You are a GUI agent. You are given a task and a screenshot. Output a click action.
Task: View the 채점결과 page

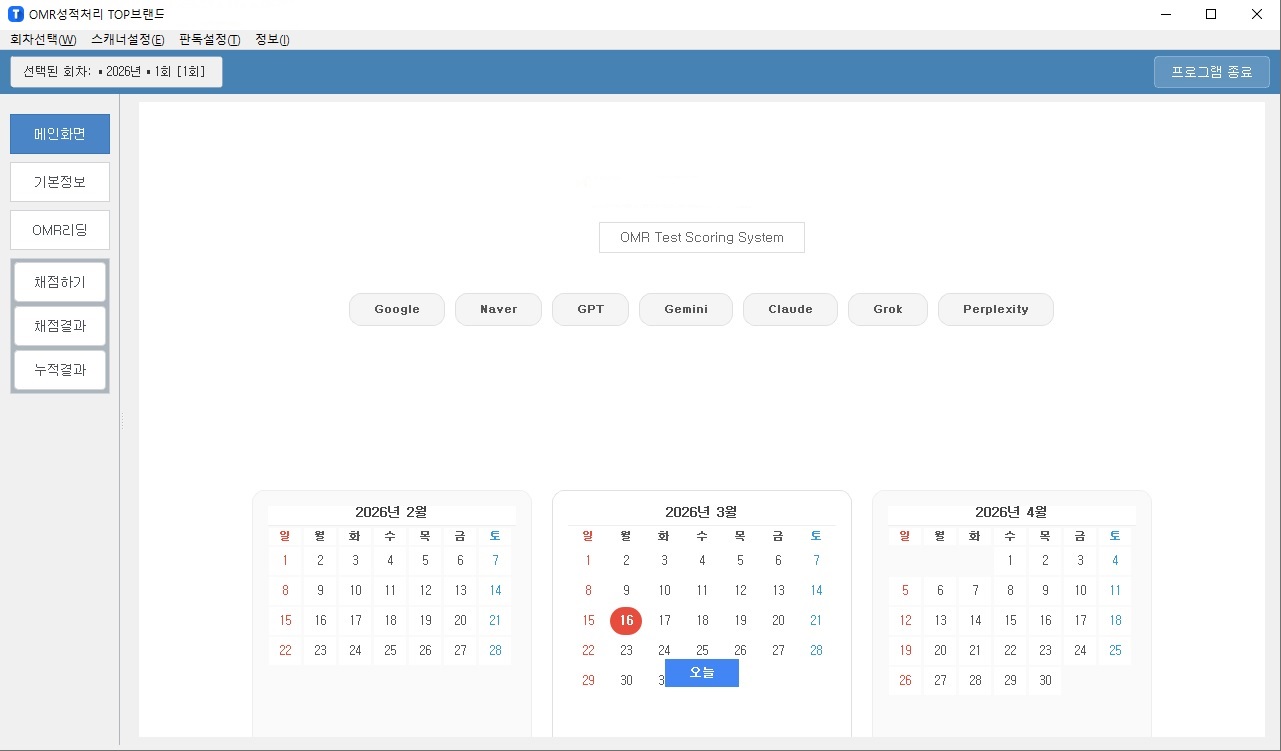(60, 326)
